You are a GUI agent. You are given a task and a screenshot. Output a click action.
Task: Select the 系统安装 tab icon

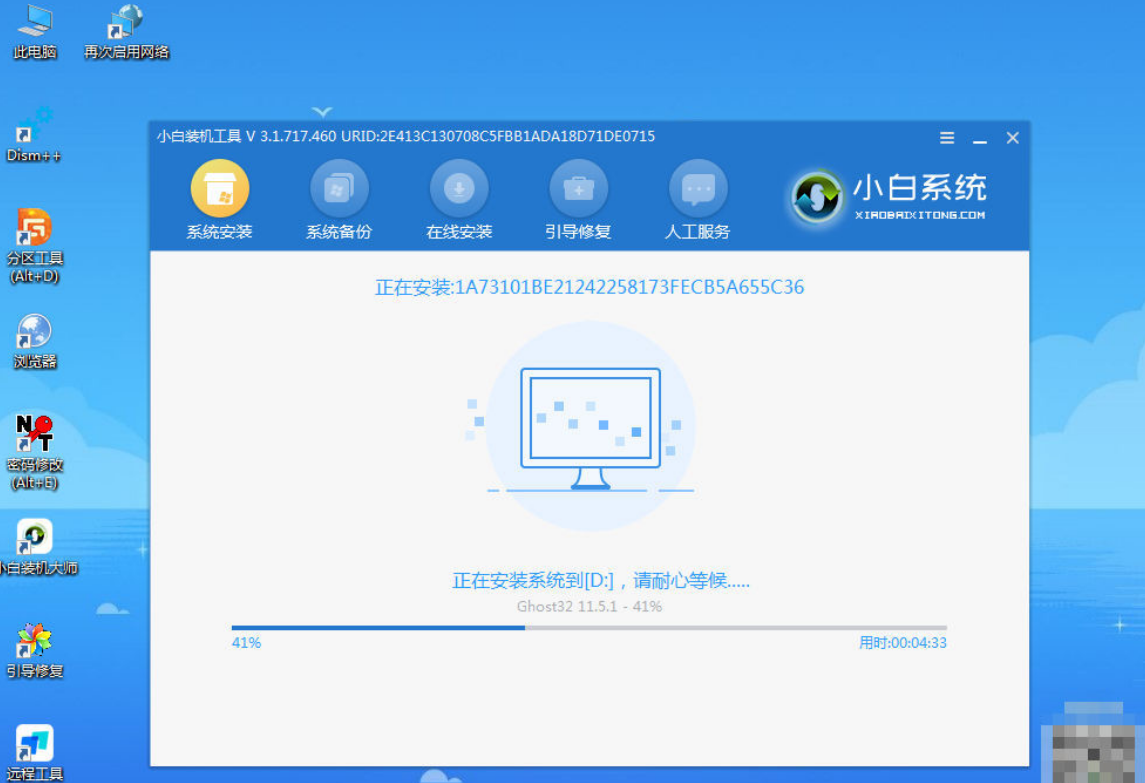point(220,188)
